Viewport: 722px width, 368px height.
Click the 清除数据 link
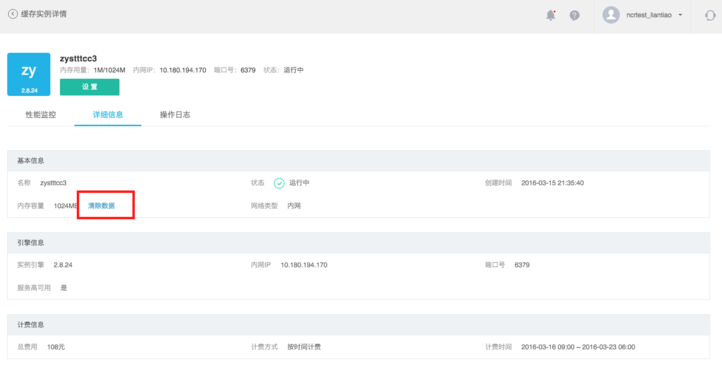101,206
